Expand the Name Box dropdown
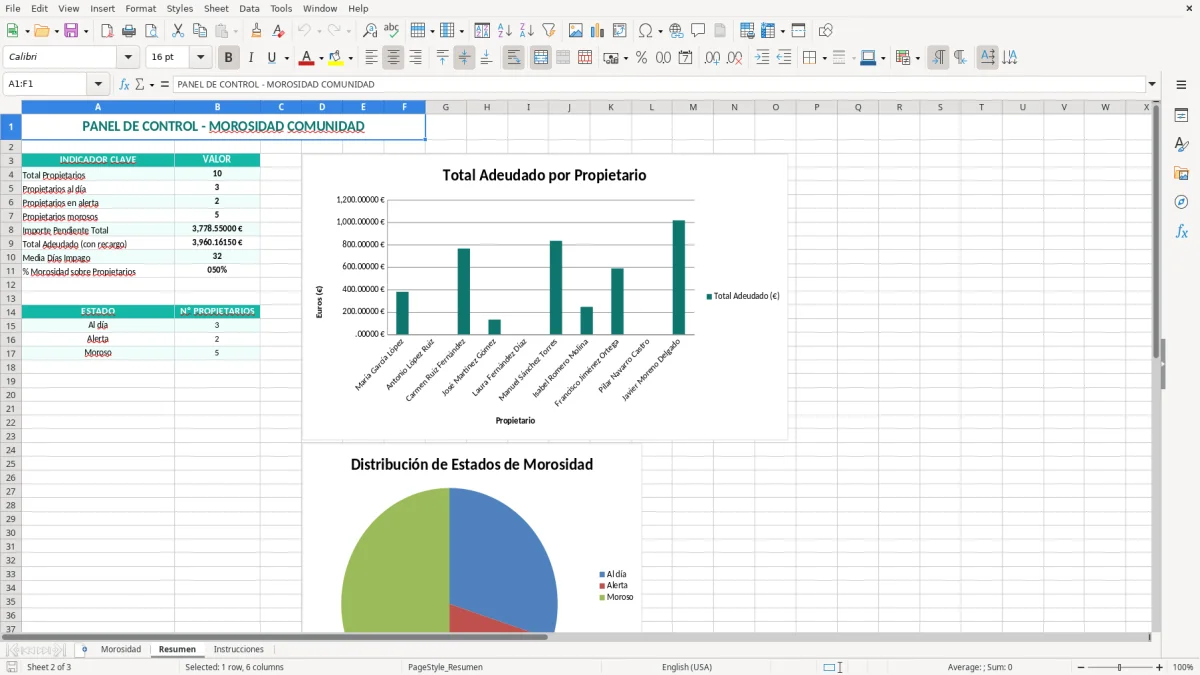This screenshot has height=675, width=1200. pyautogui.click(x=98, y=85)
